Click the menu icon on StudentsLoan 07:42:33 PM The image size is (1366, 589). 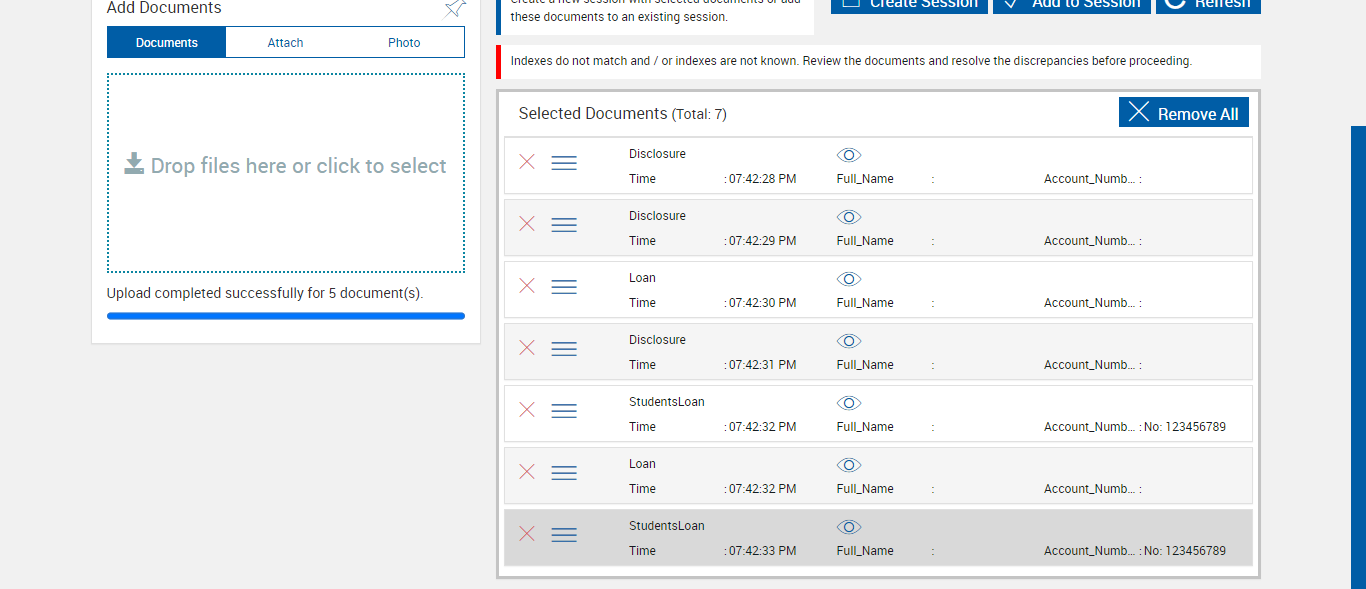coord(564,535)
